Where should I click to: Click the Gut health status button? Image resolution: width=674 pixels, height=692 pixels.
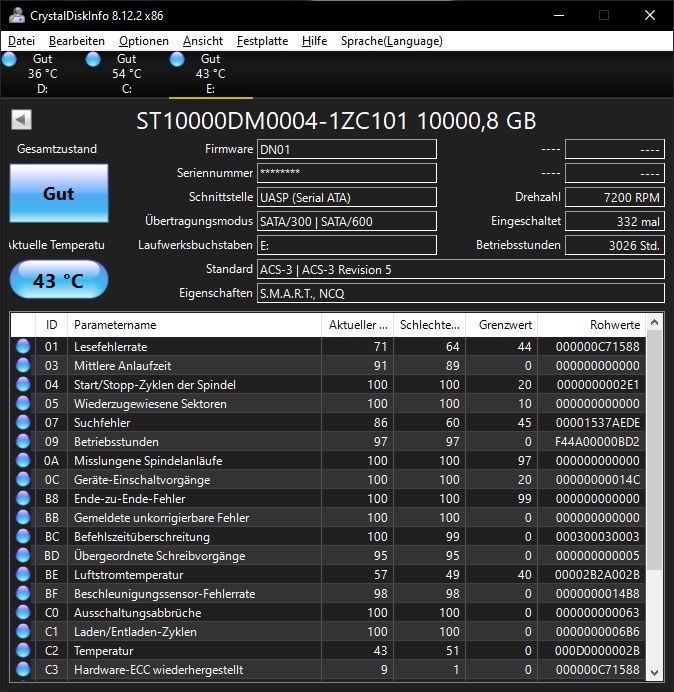[59, 193]
